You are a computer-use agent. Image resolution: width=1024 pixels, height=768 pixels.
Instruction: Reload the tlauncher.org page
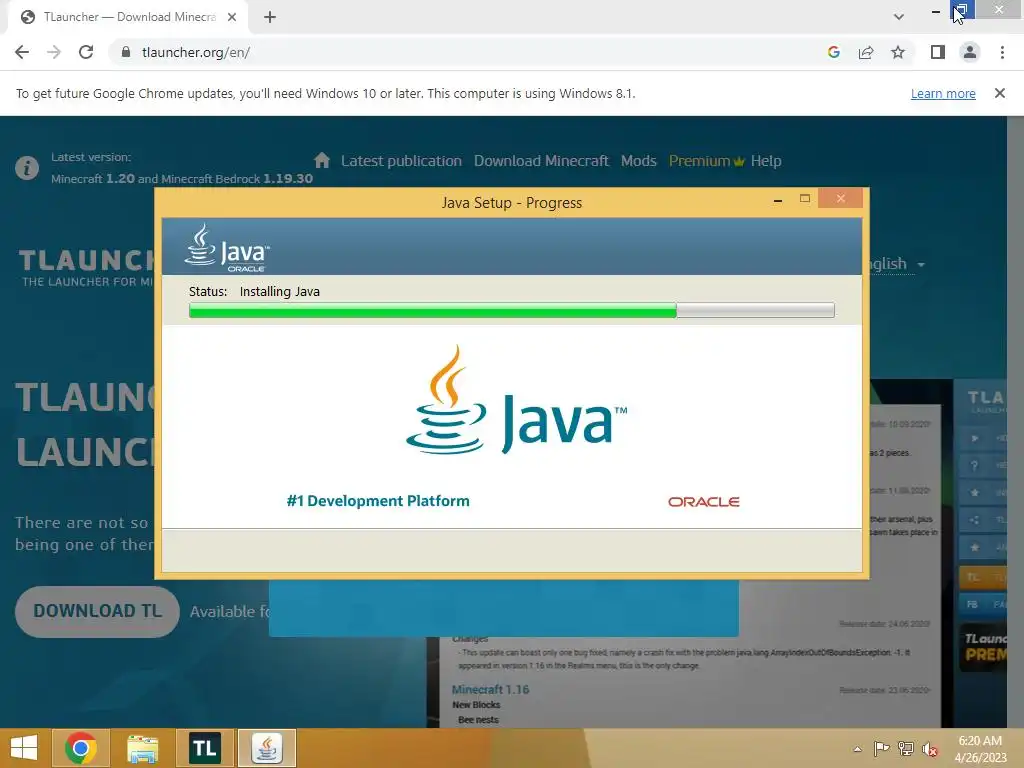pos(86,52)
